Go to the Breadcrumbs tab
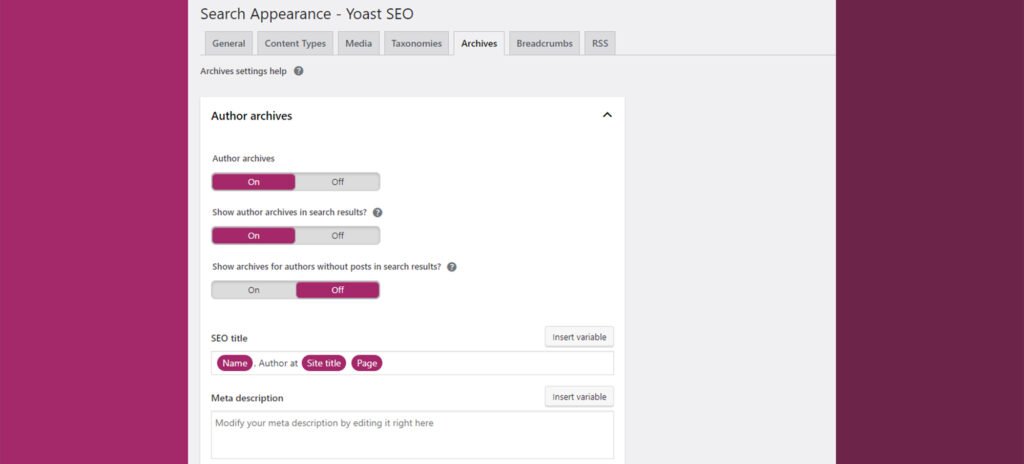The height and width of the screenshot is (464, 1024). 545,44
